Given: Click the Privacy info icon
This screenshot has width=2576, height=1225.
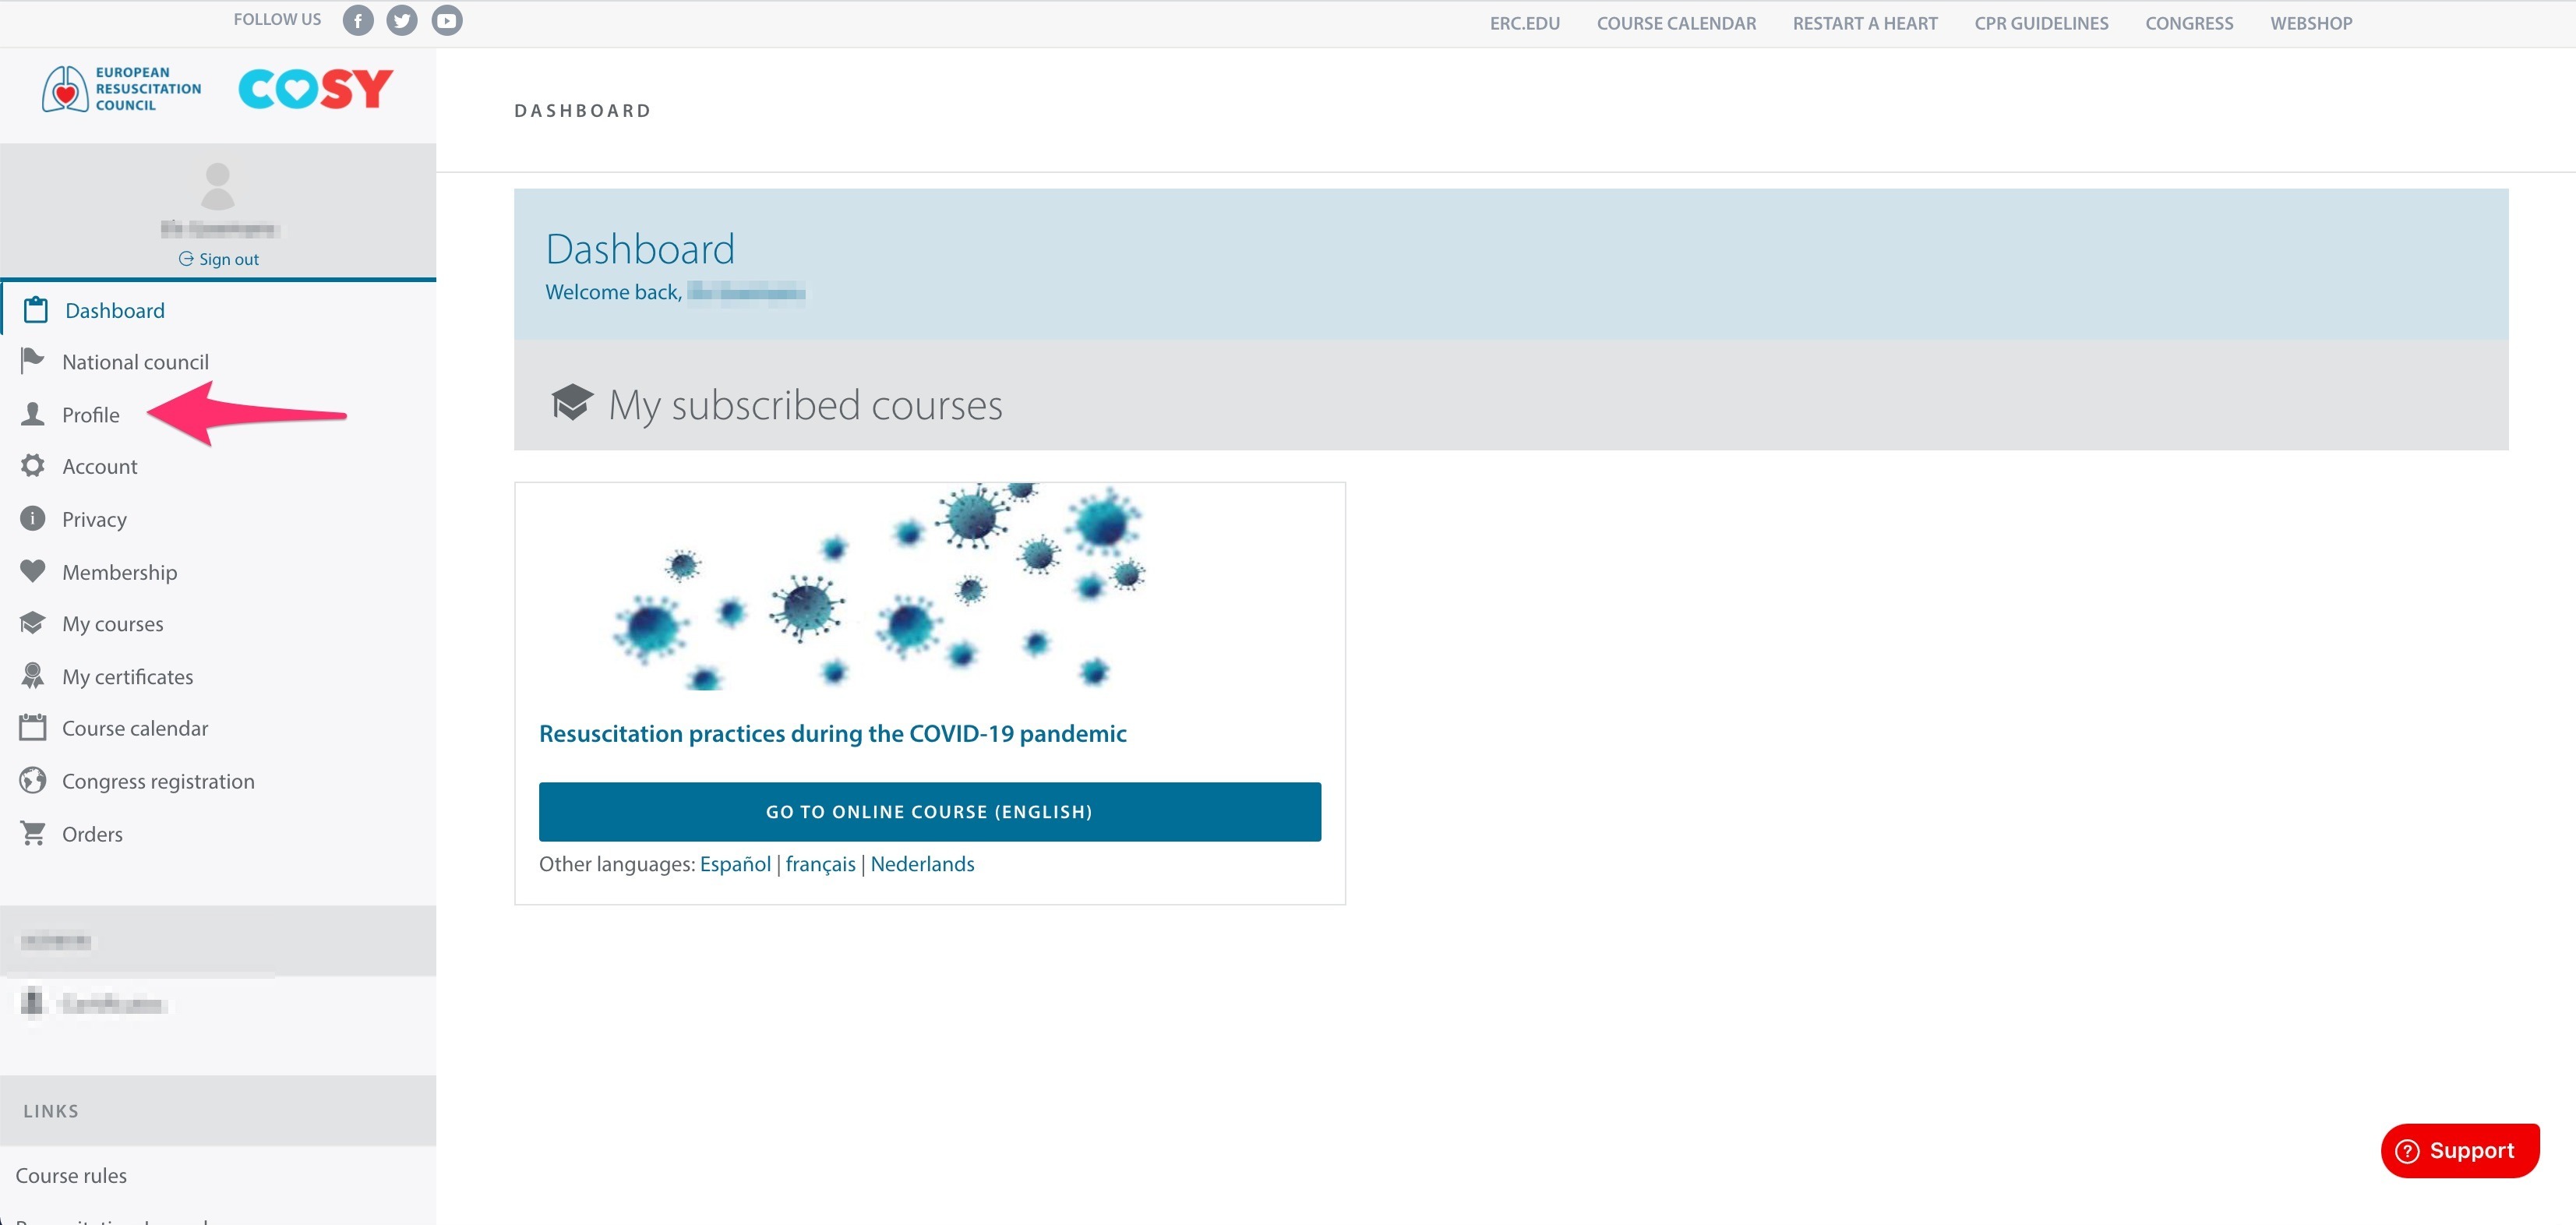Looking at the screenshot, I should (x=33, y=518).
